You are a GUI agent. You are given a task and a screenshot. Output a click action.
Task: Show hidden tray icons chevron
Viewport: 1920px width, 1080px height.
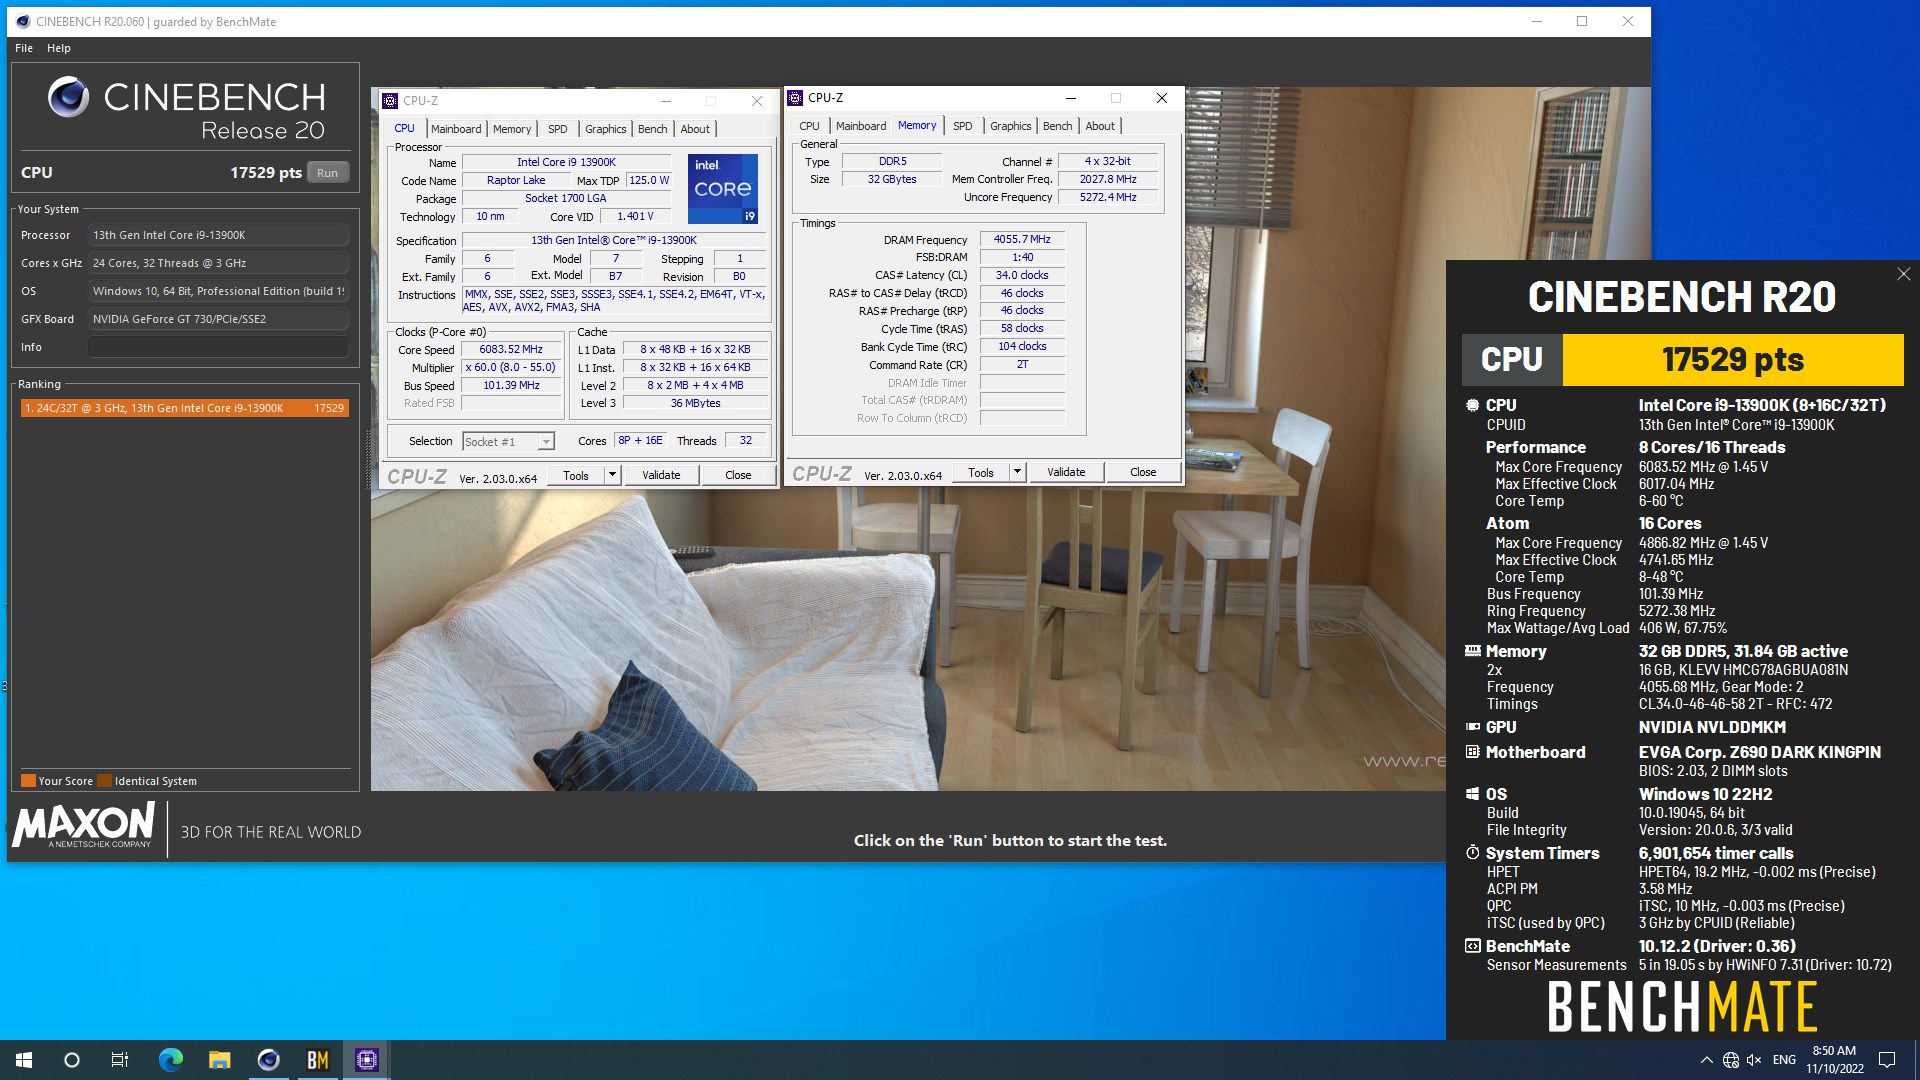pyautogui.click(x=1706, y=1060)
